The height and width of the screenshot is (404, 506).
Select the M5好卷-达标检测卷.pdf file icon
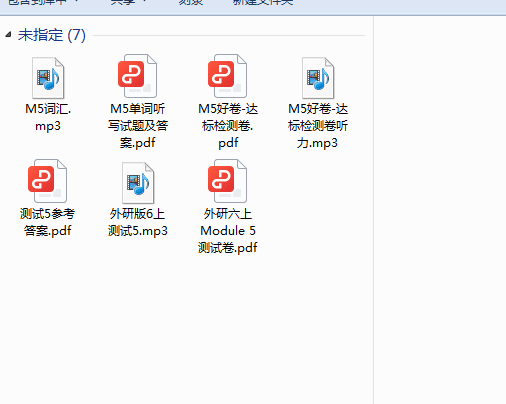(228, 76)
